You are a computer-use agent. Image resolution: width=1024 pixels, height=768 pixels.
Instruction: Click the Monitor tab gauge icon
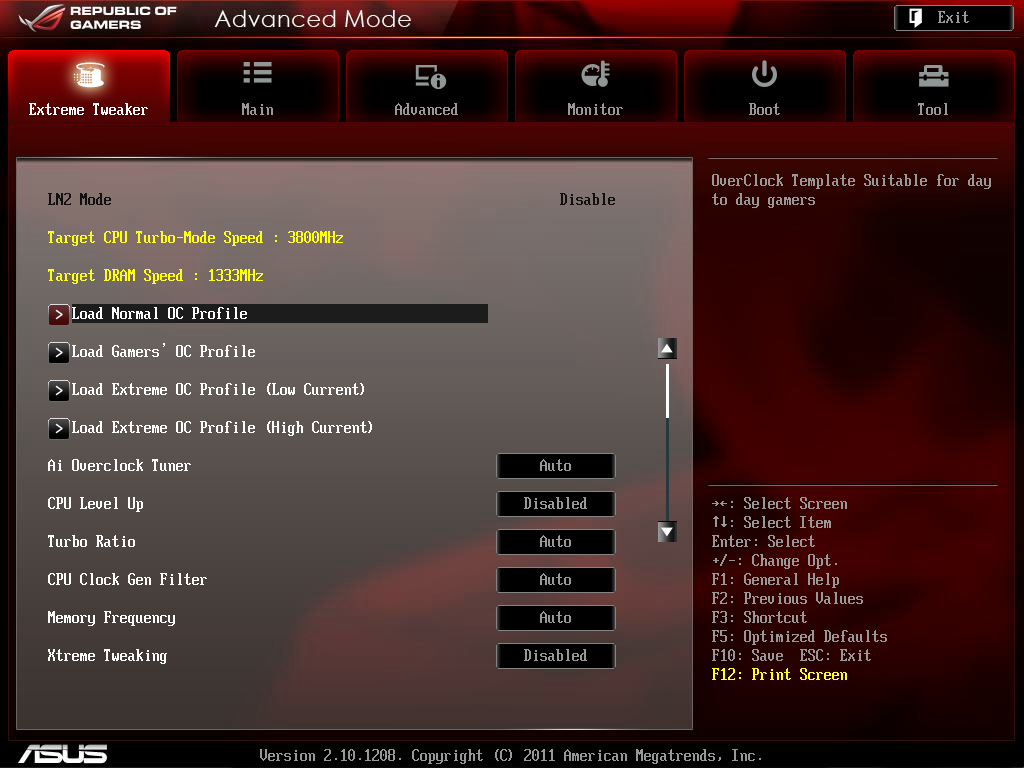[595, 74]
